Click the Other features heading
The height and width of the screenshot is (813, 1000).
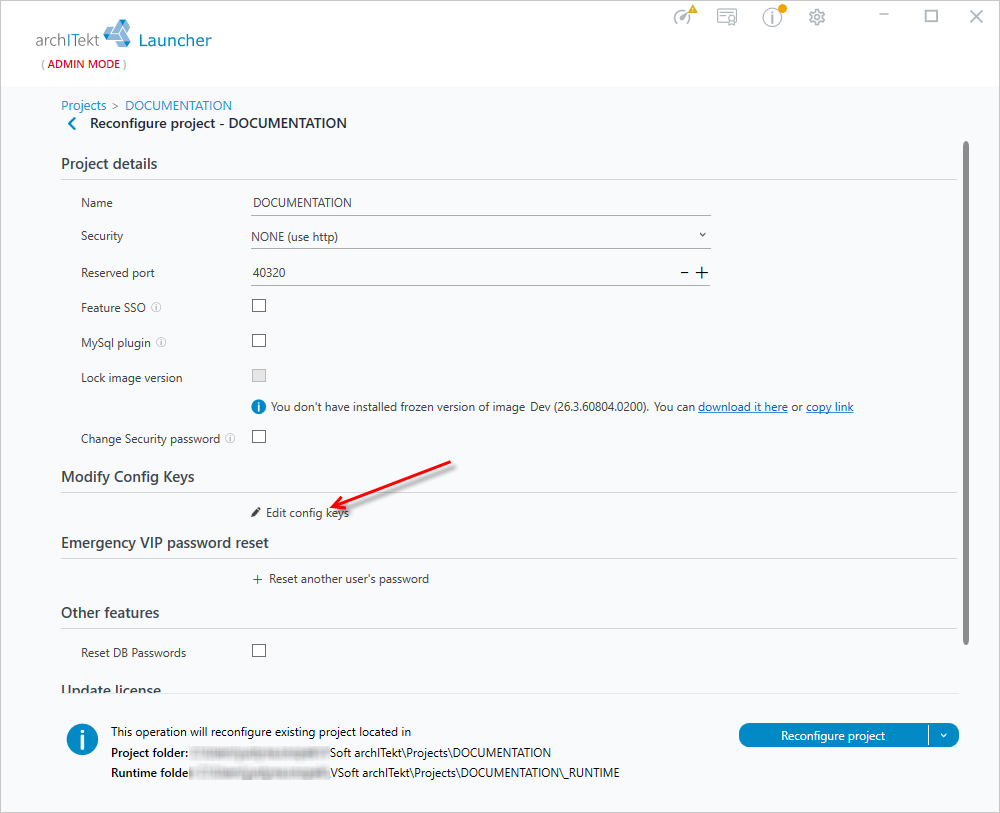tap(110, 613)
